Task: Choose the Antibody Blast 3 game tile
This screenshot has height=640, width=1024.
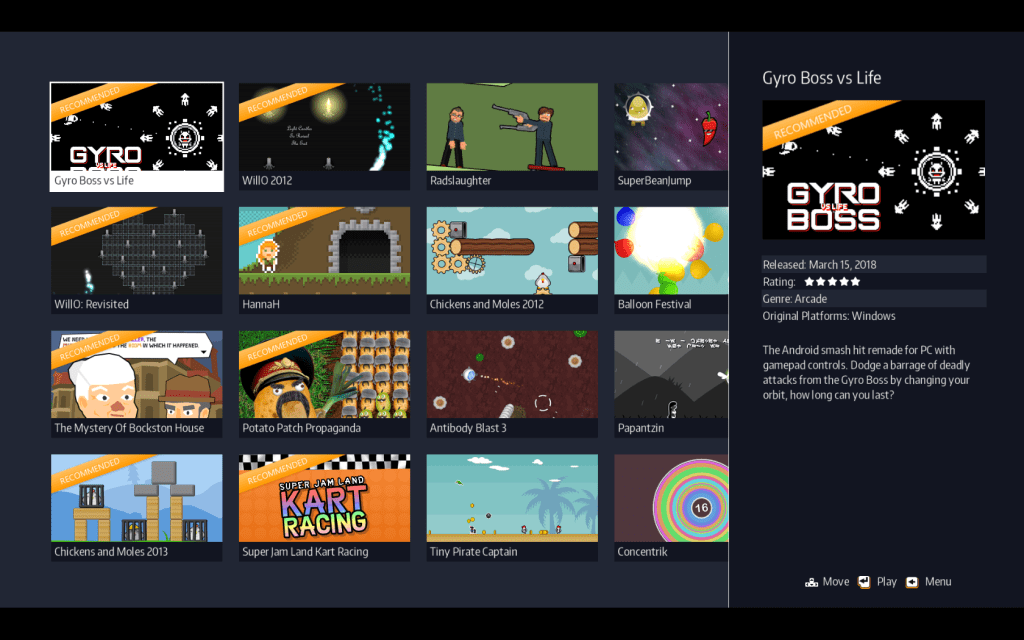Action: click(x=512, y=384)
